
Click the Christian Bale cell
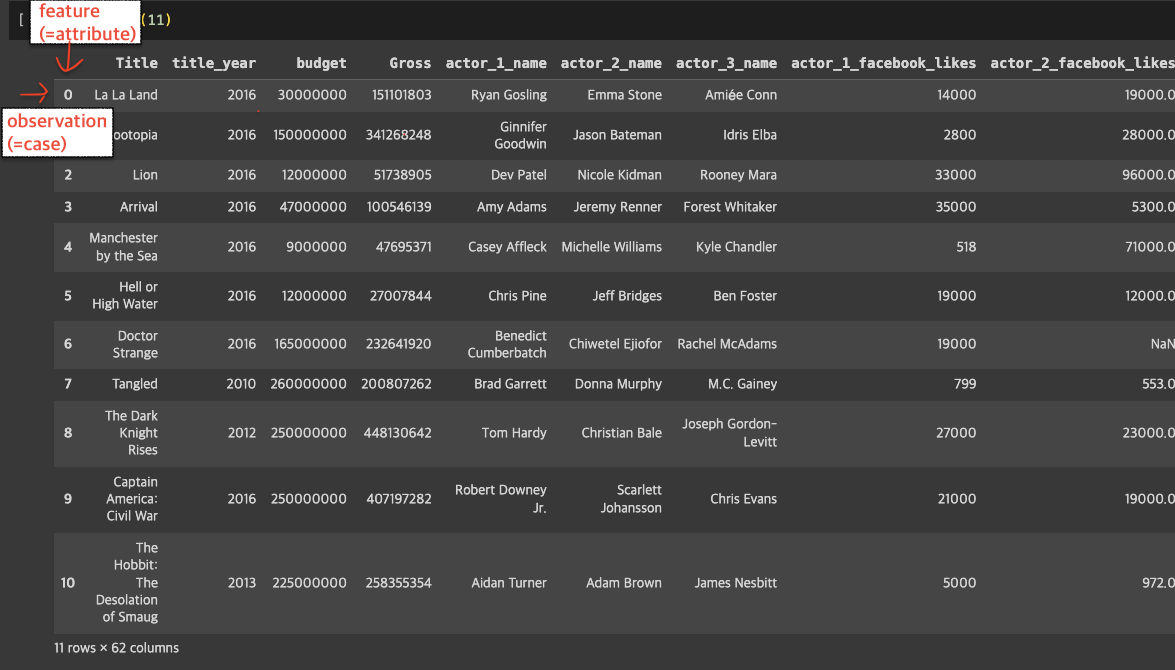click(x=621, y=432)
